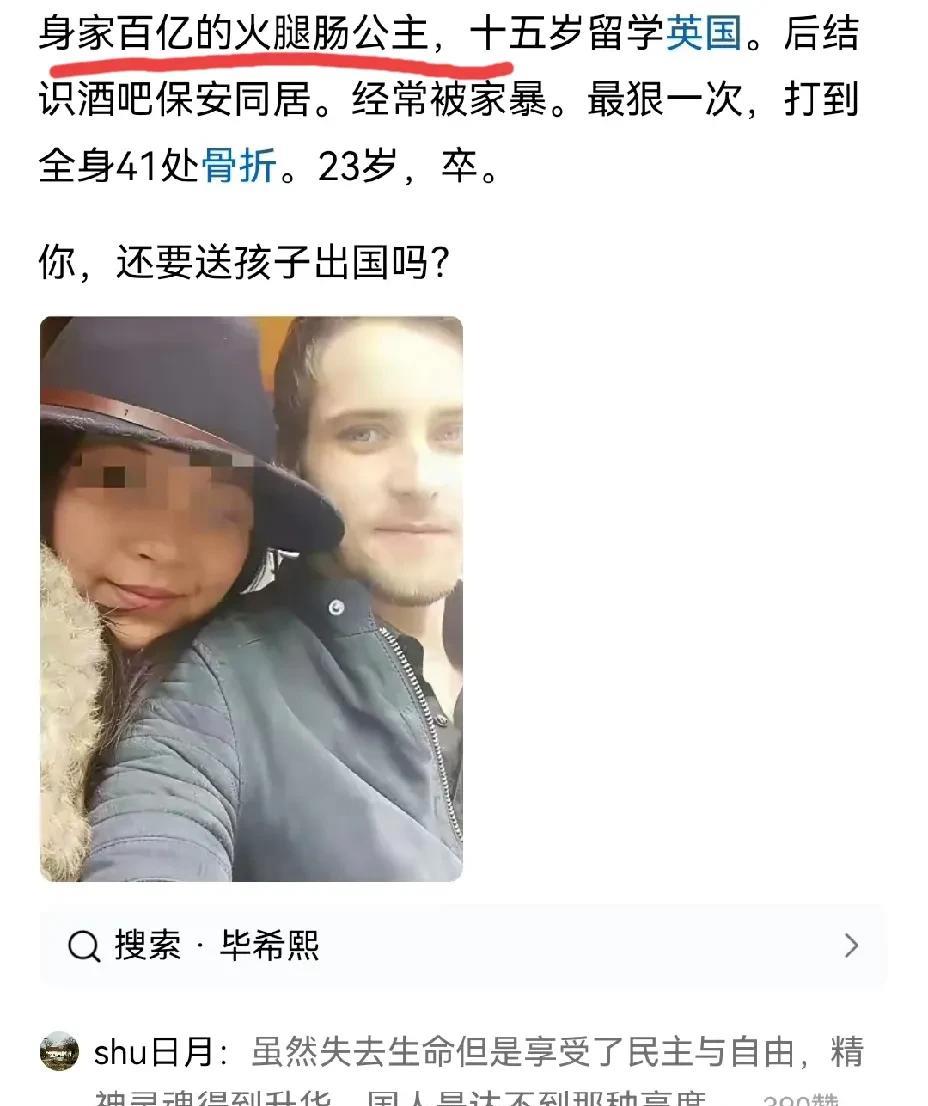928x1106 pixels.
Task: Tap the magnifier icon in search suggestion
Action: pos(84,945)
